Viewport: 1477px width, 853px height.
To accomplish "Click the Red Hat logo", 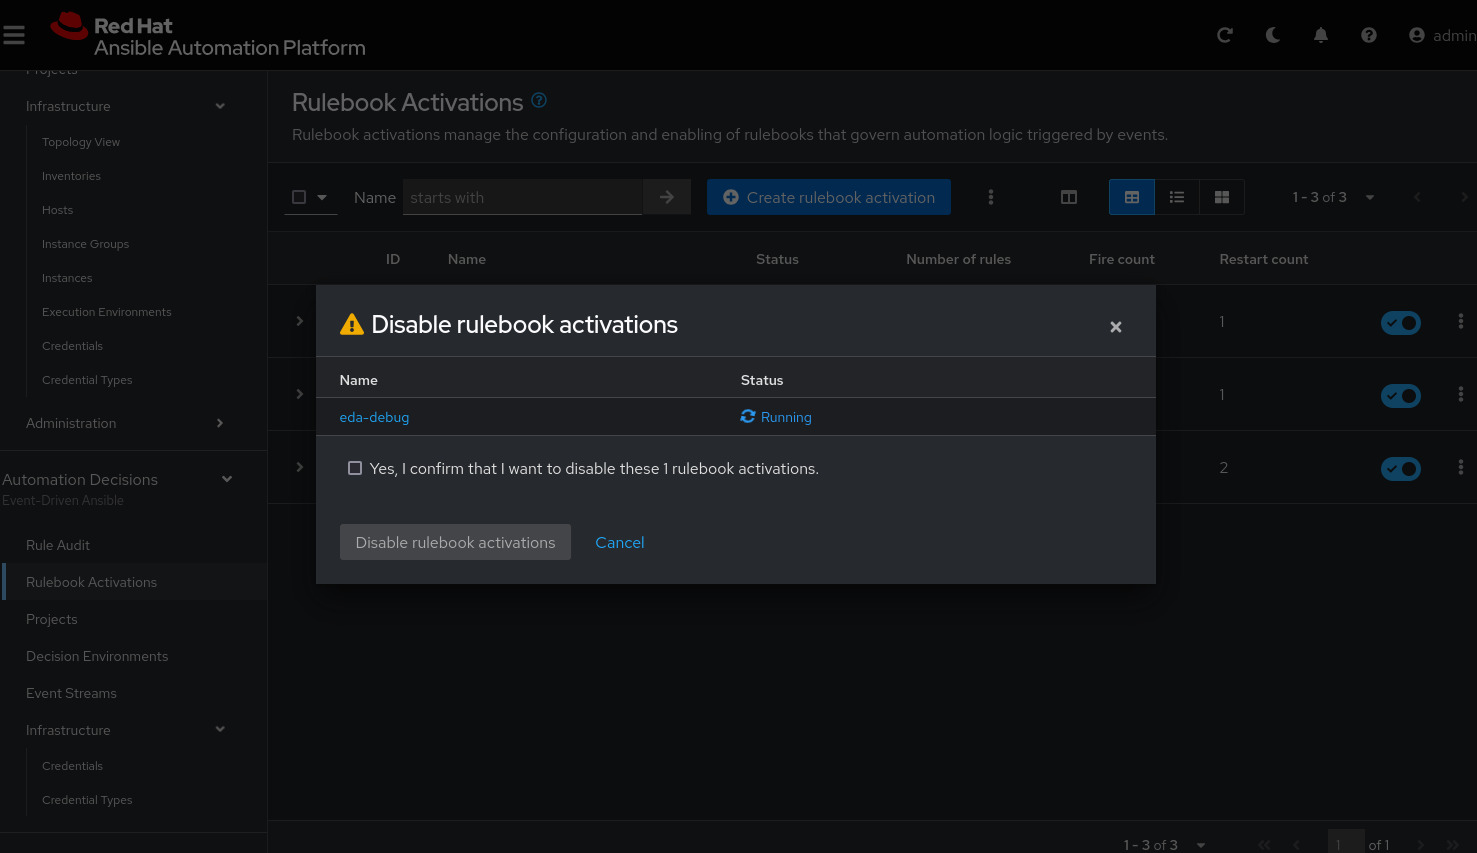I will coord(208,36).
